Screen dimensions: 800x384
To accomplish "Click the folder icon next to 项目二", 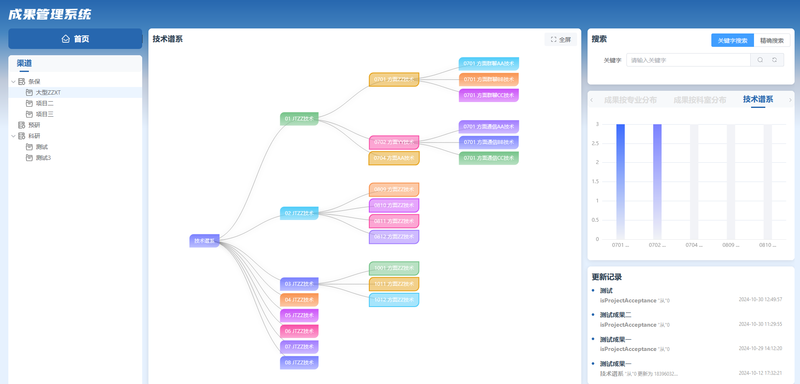I will (29, 103).
